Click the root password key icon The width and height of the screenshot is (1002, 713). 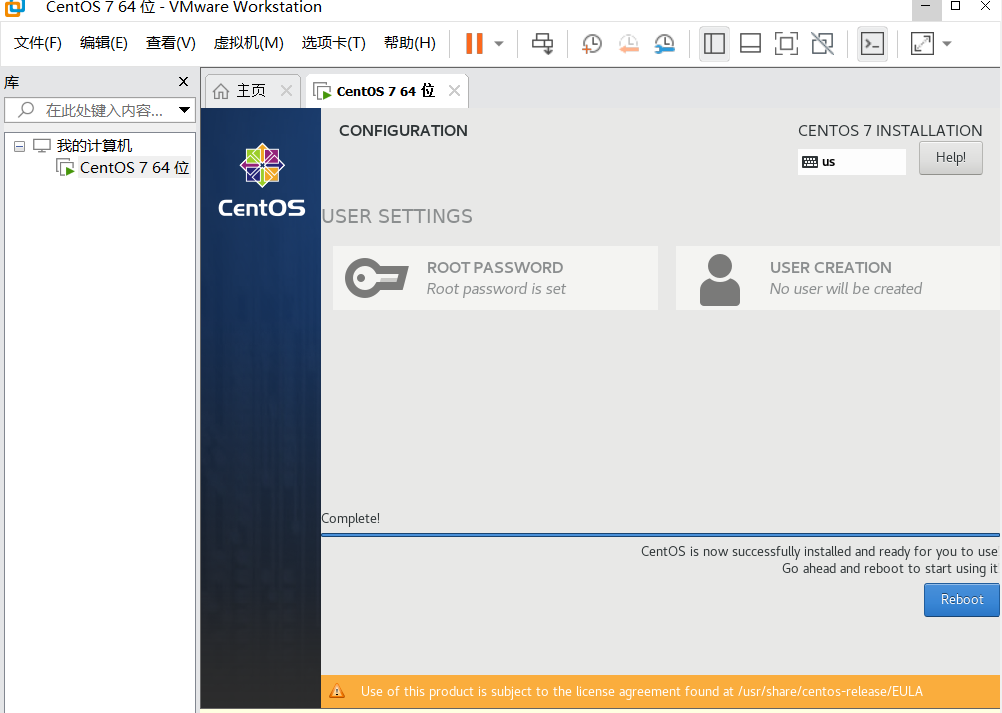(x=376, y=278)
